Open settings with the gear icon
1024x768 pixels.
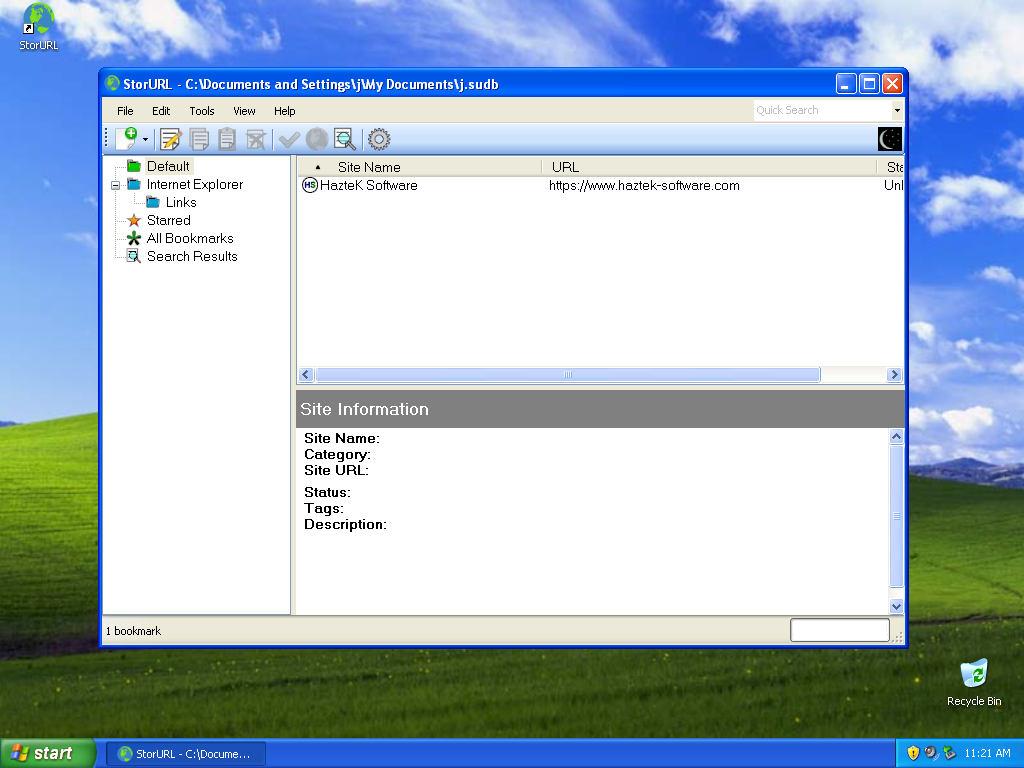[x=379, y=139]
